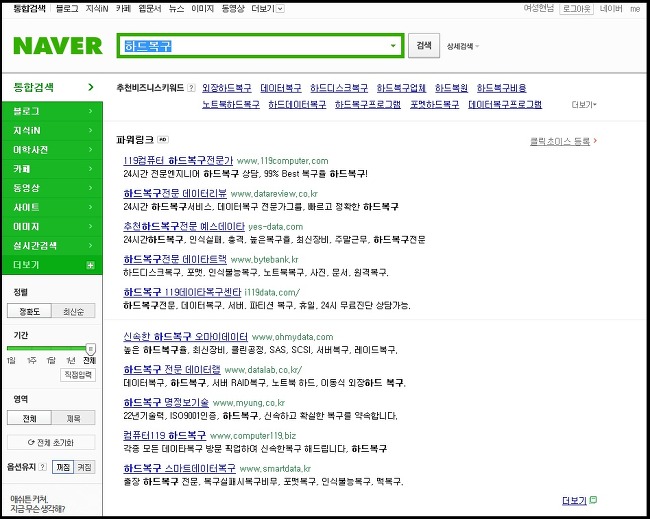Click the period slider handle
The width and height of the screenshot is (650, 519).
[x=91, y=348]
